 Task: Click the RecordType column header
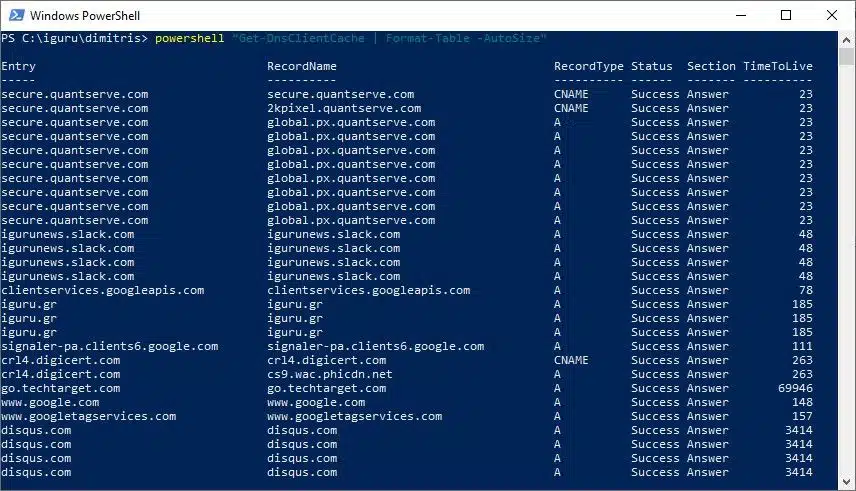[588, 67]
